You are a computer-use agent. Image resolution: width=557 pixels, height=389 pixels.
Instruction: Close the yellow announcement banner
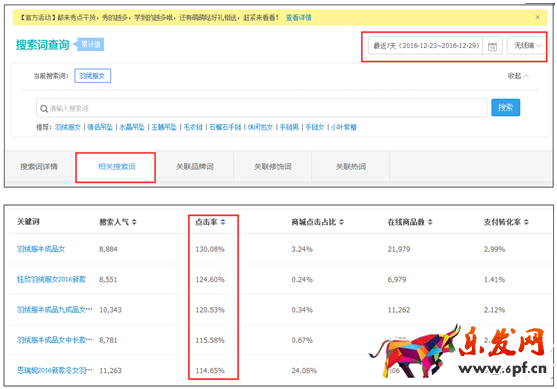coord(537,17)
